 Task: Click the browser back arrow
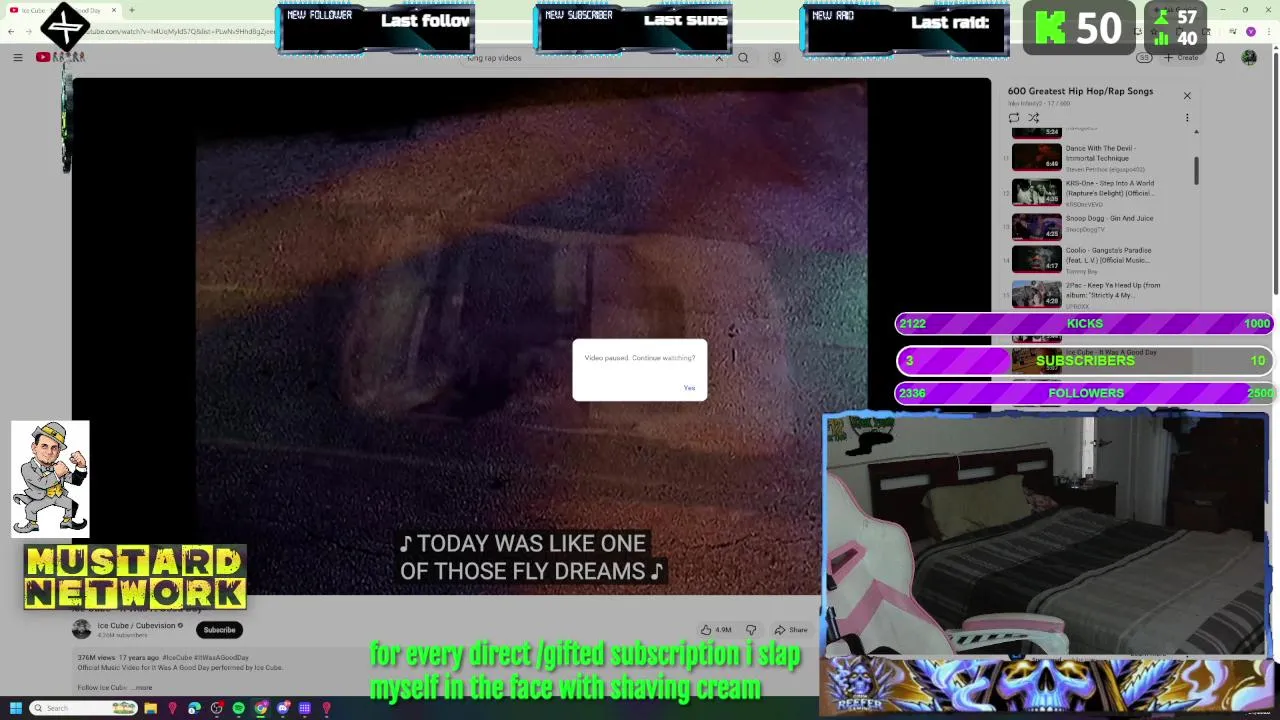[x=11, y=31]
